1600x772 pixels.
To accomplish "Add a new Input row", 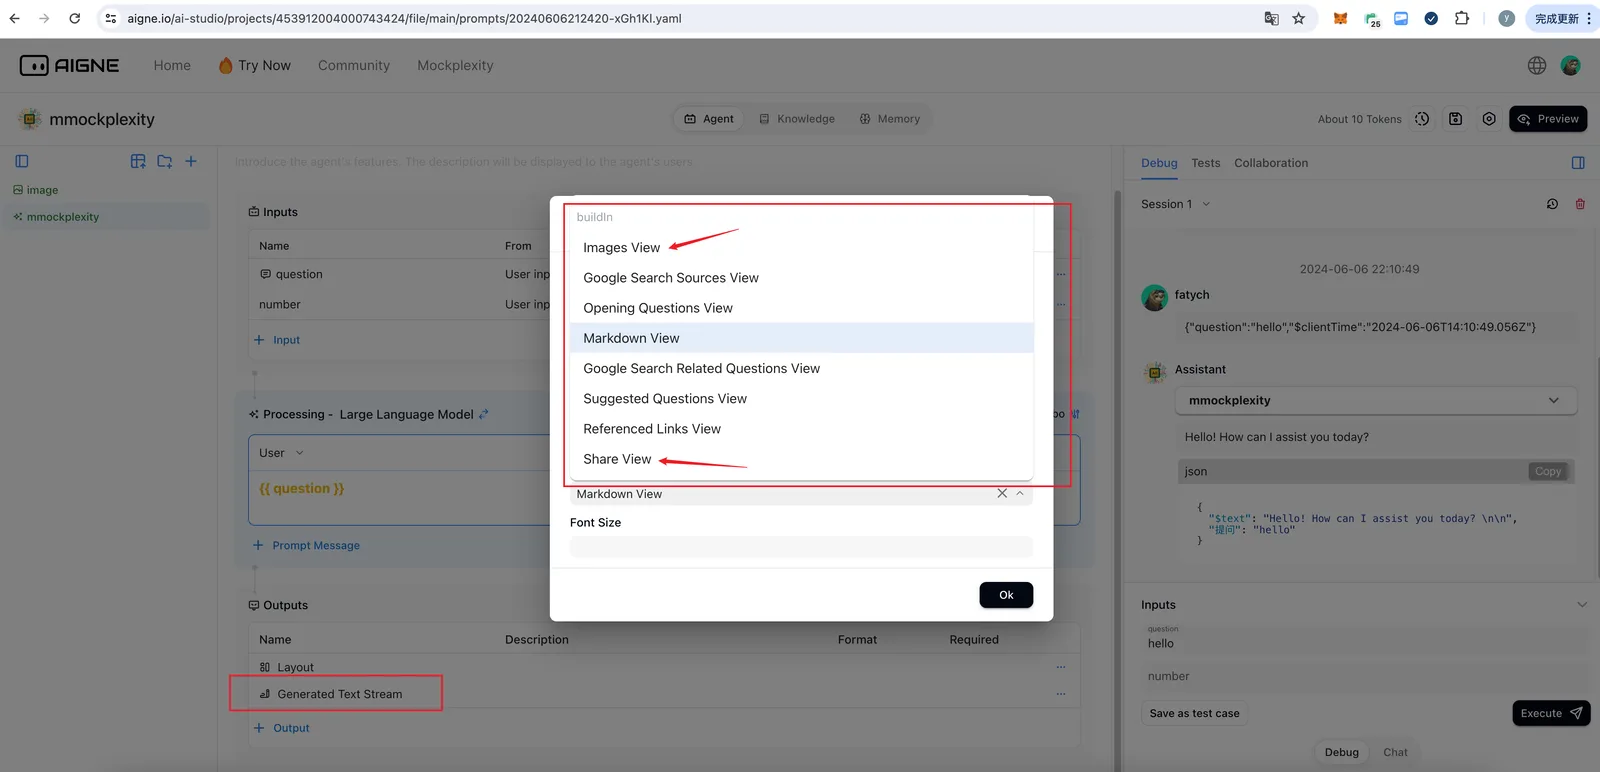I will (x=277, y=340).
